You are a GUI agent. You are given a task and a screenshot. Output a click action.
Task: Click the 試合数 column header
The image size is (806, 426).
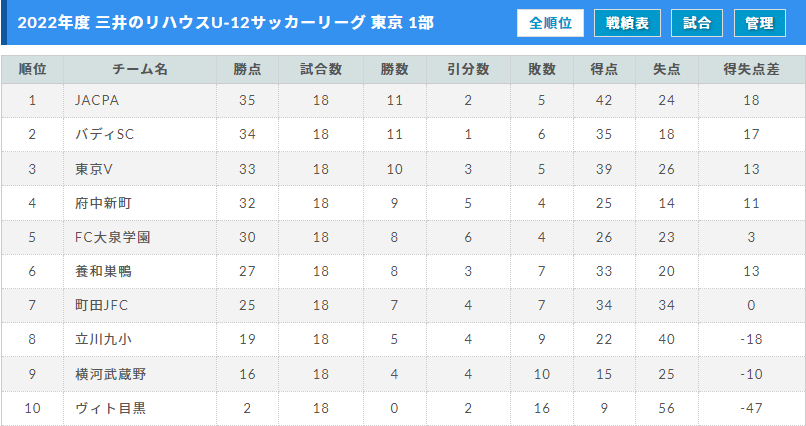point(321,70)
